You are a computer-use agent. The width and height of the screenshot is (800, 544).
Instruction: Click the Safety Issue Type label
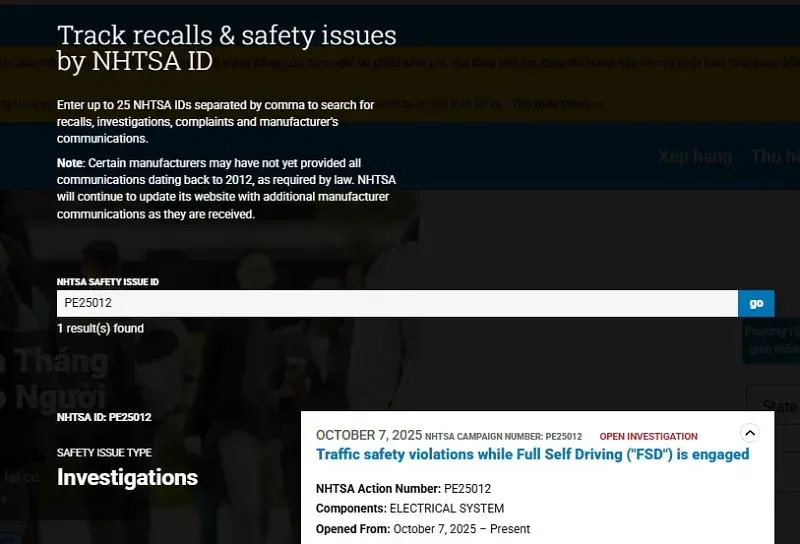click(x=104, y=453)
